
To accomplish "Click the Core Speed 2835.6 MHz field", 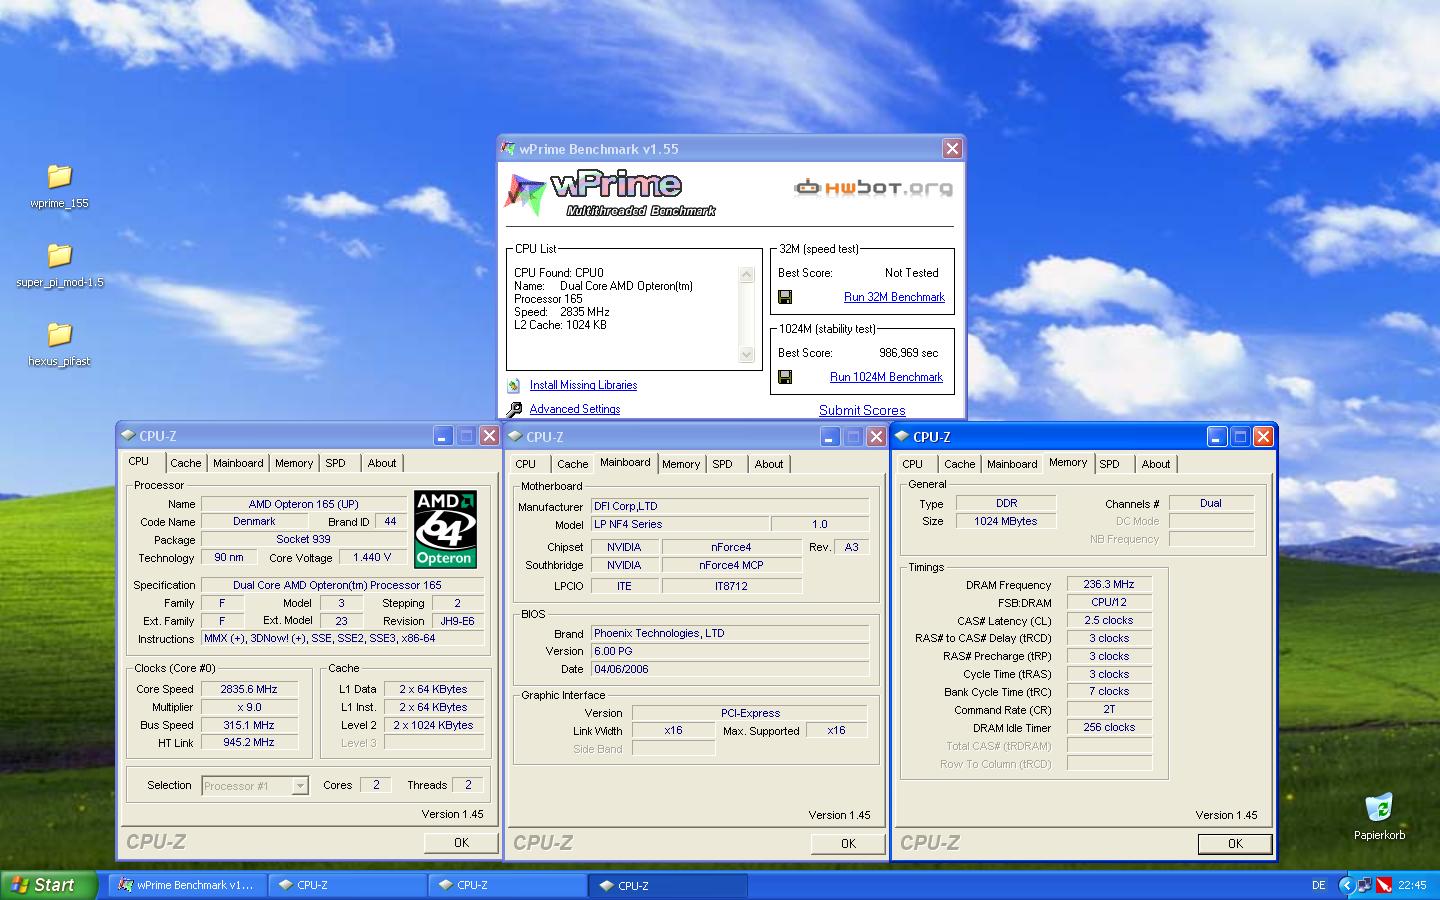I will pos(250,689).
